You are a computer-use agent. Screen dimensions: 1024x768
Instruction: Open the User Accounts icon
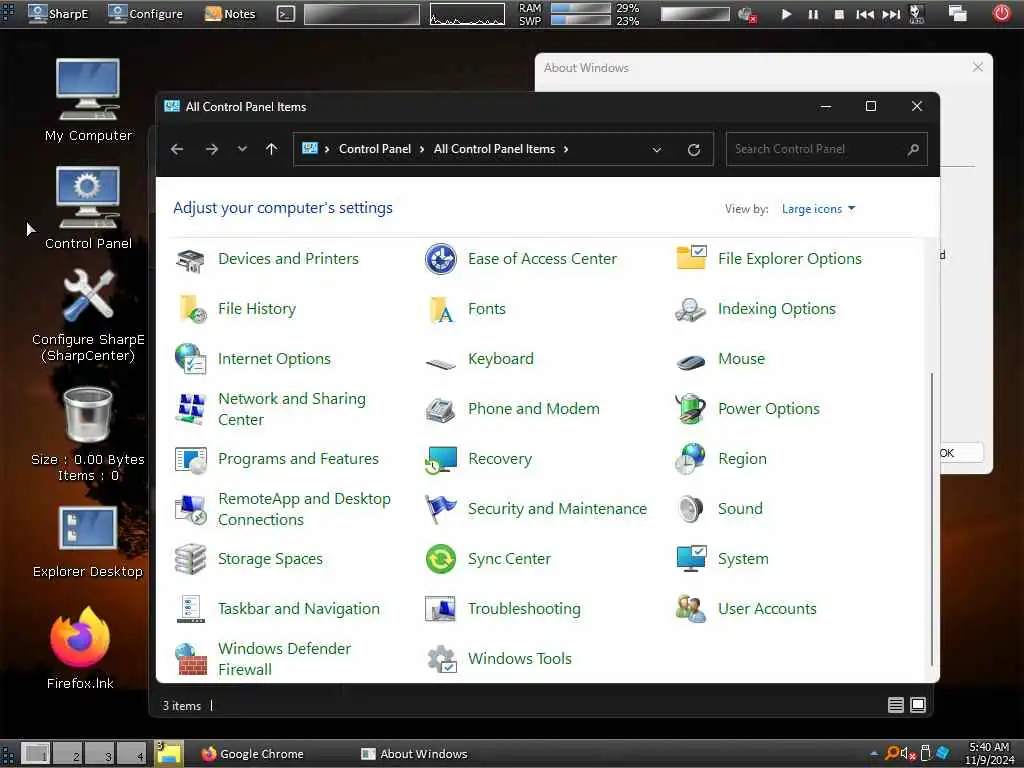690,609
